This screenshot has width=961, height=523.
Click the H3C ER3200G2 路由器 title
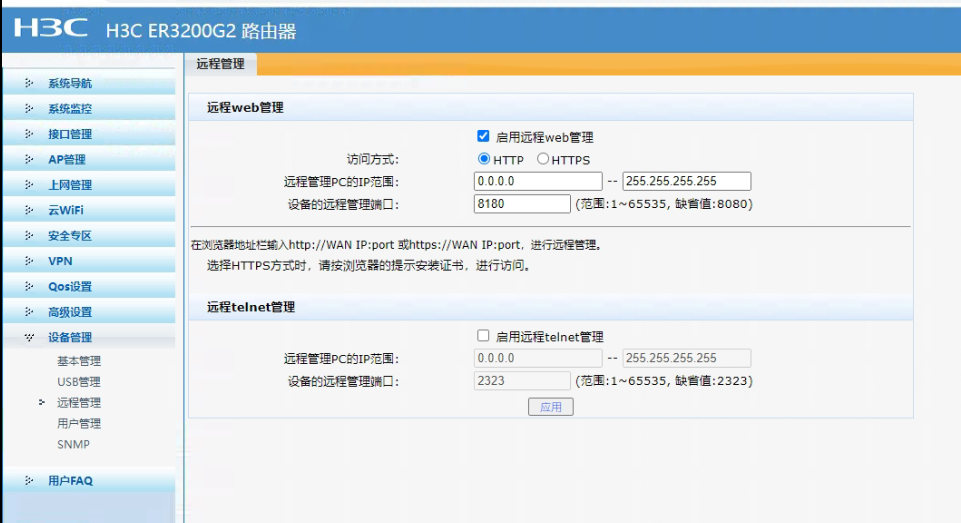pos(201,31)
